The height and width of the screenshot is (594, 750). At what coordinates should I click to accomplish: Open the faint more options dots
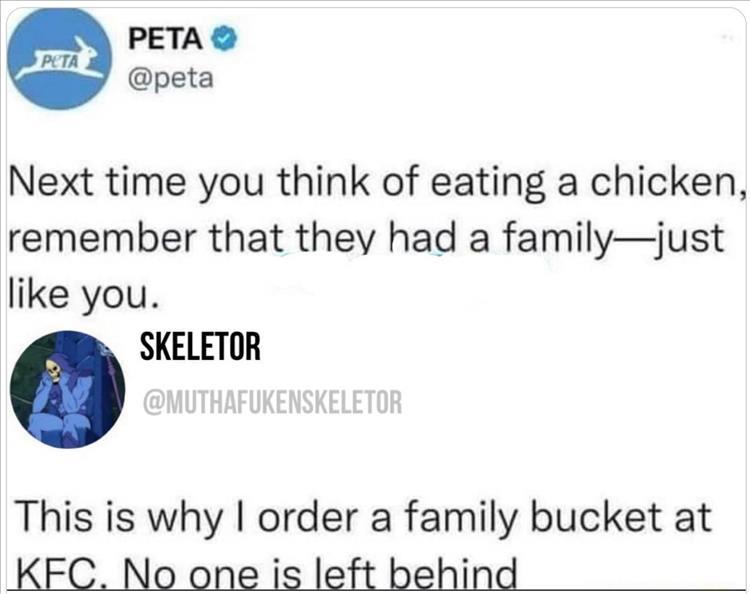pos(727,36)
